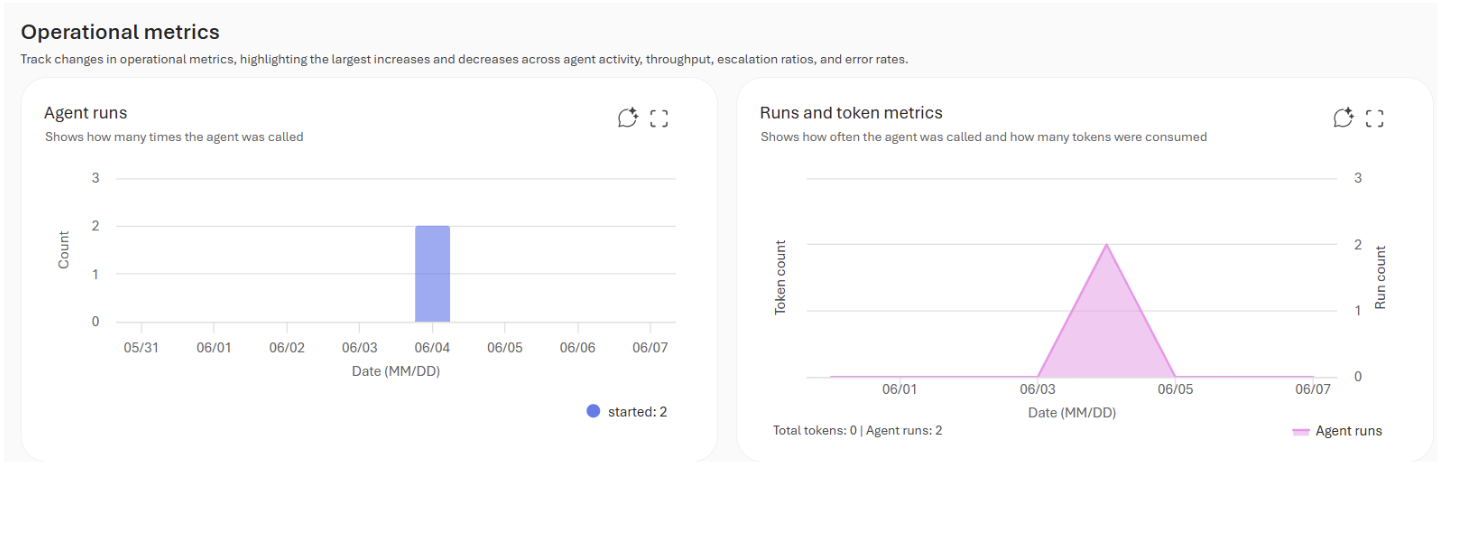
Task: Open AI insights icon on Agent runs card
Action: click(628, 119)
